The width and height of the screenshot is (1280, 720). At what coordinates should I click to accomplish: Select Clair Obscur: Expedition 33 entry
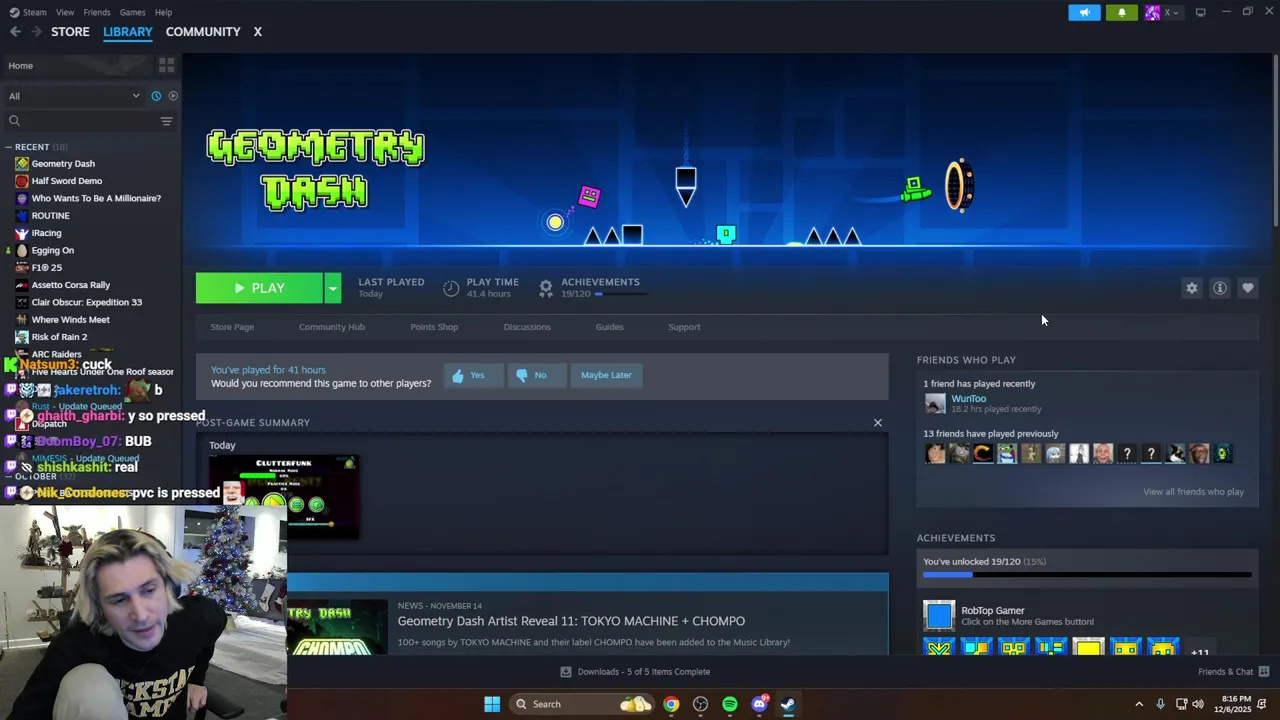(86, 302)
